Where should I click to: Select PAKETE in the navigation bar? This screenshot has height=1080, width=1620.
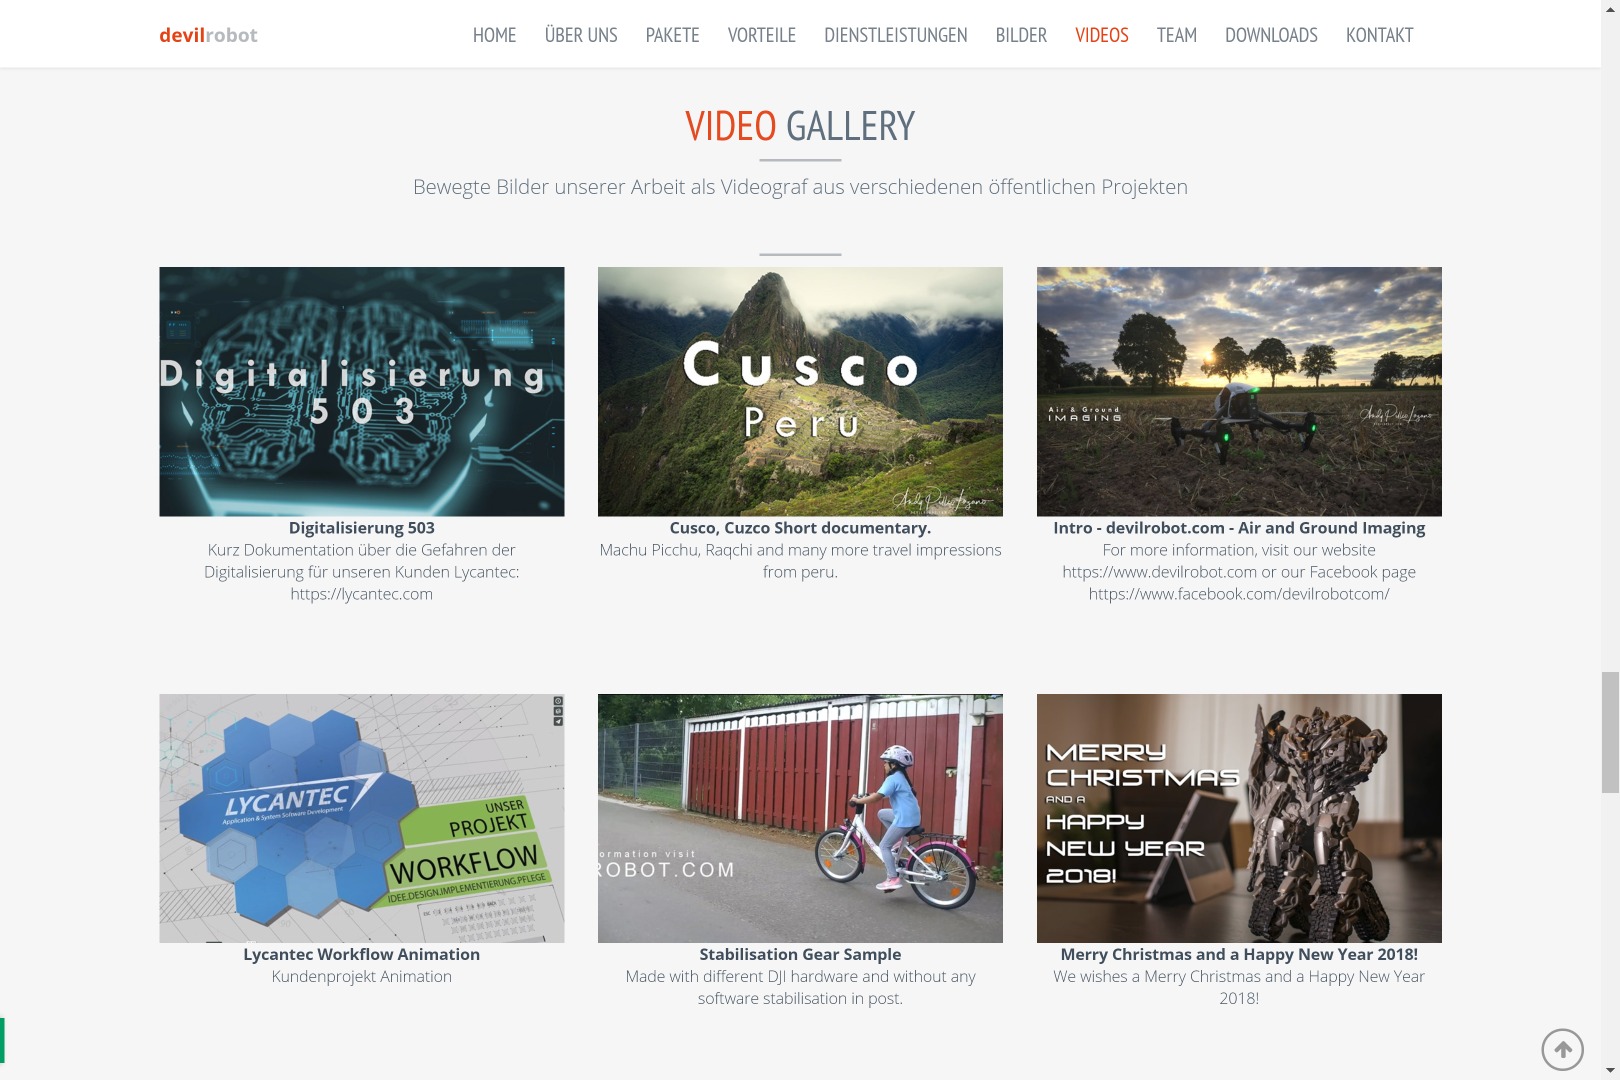(x=672, y=35)
